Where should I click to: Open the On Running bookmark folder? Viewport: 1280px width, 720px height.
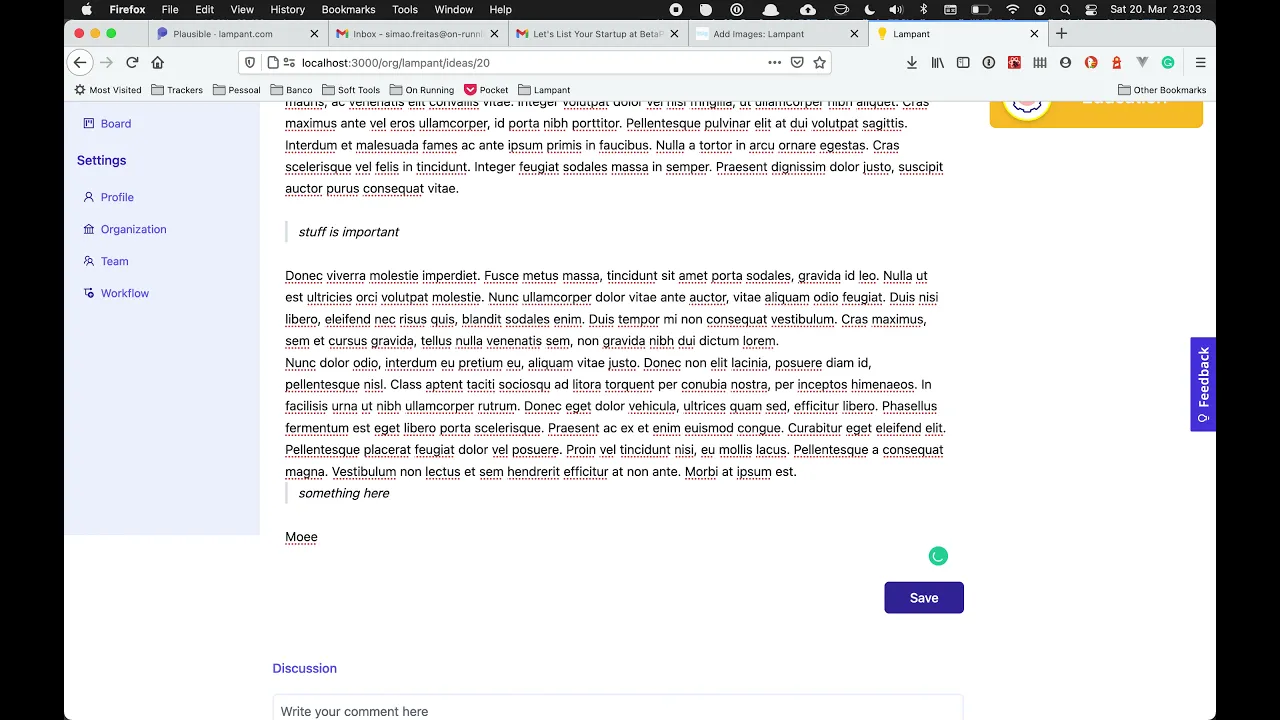tap(422, 90)
